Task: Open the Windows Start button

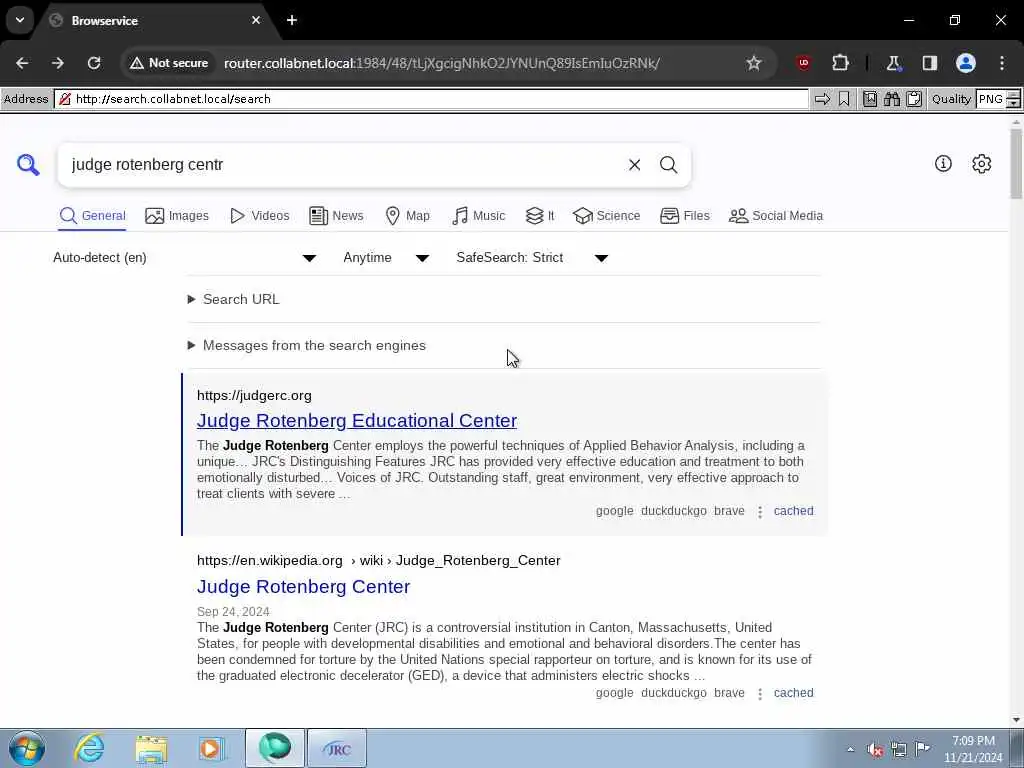Action: 27,748
